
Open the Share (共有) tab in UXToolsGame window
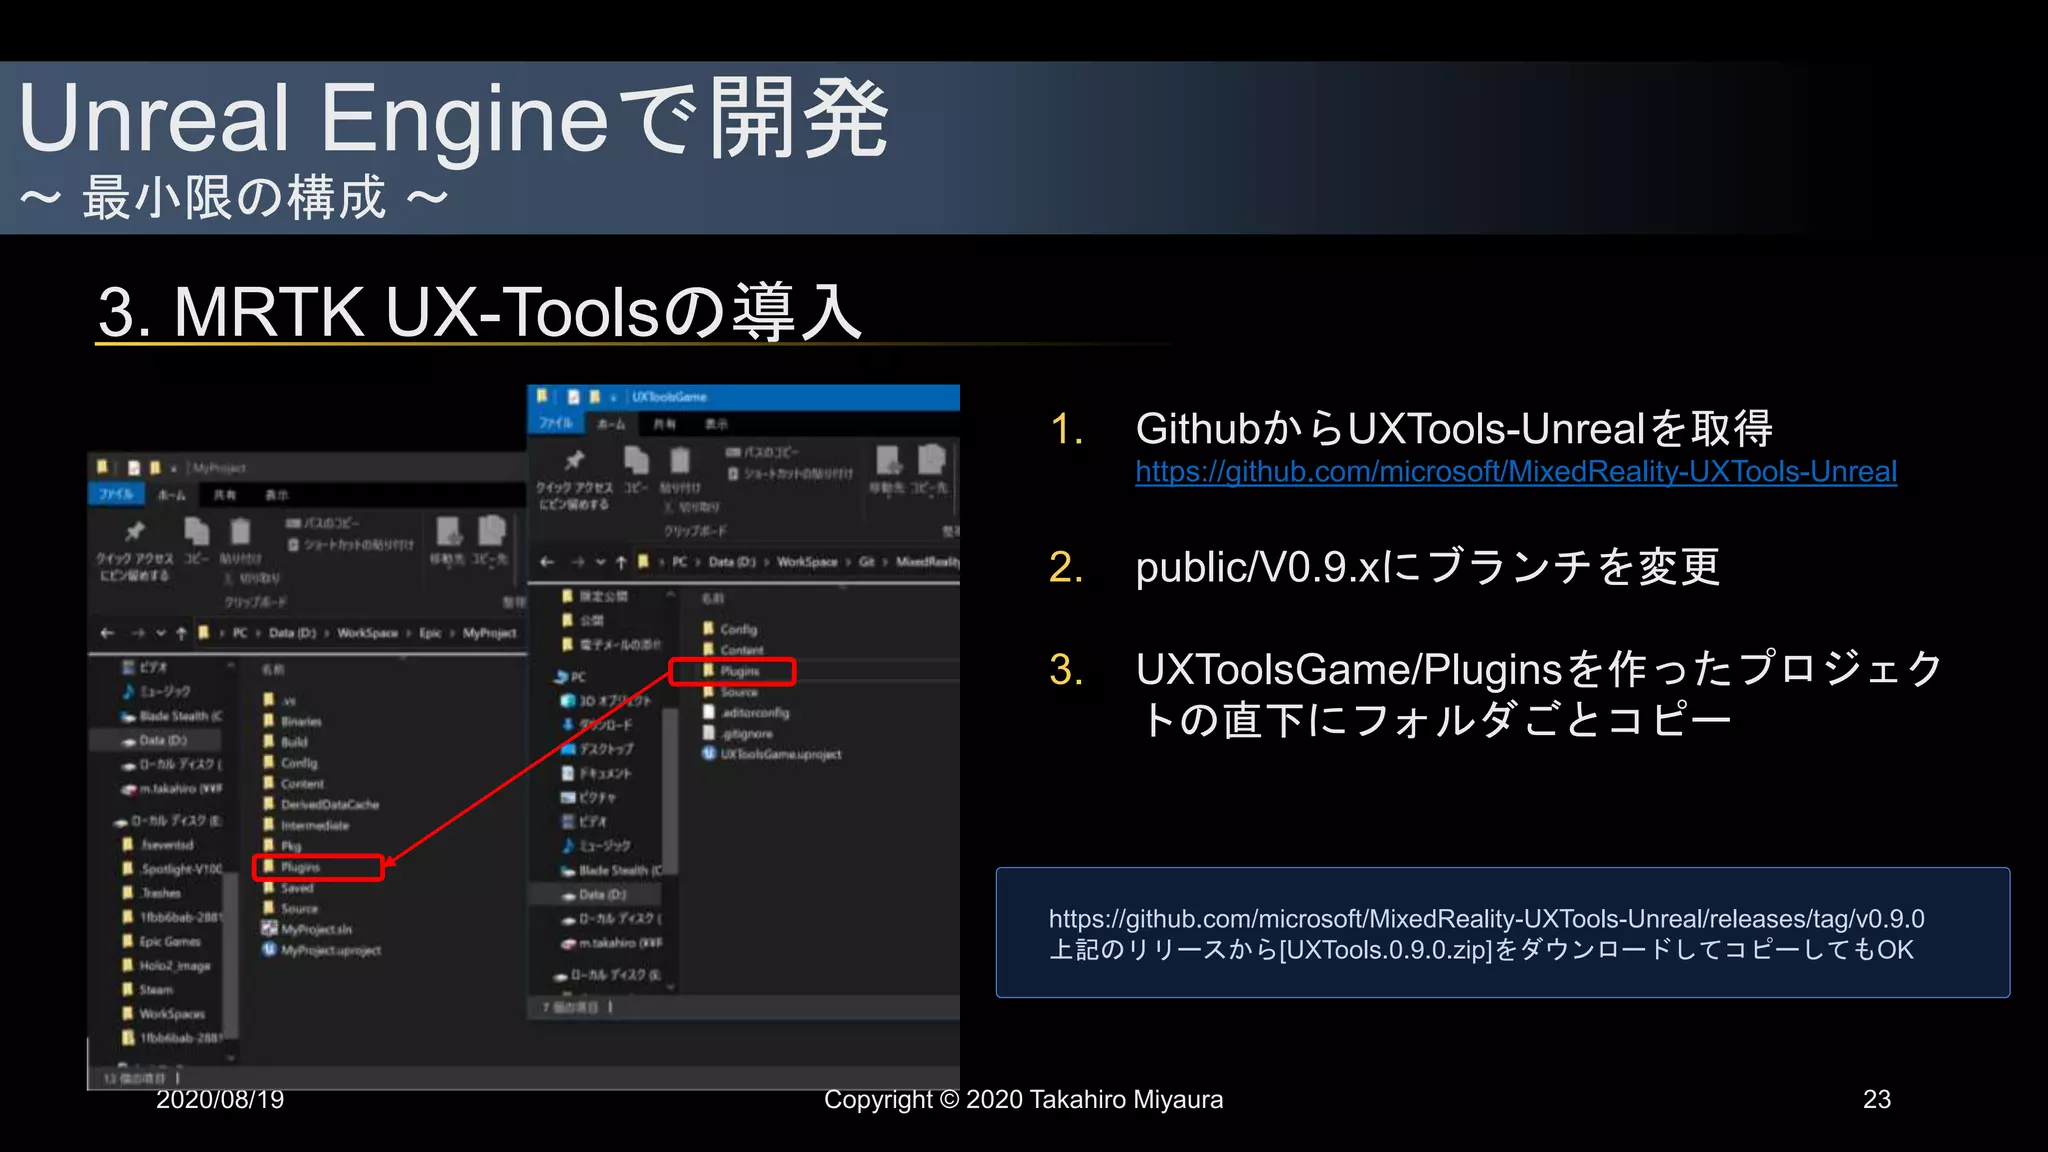tap(665, 424)
